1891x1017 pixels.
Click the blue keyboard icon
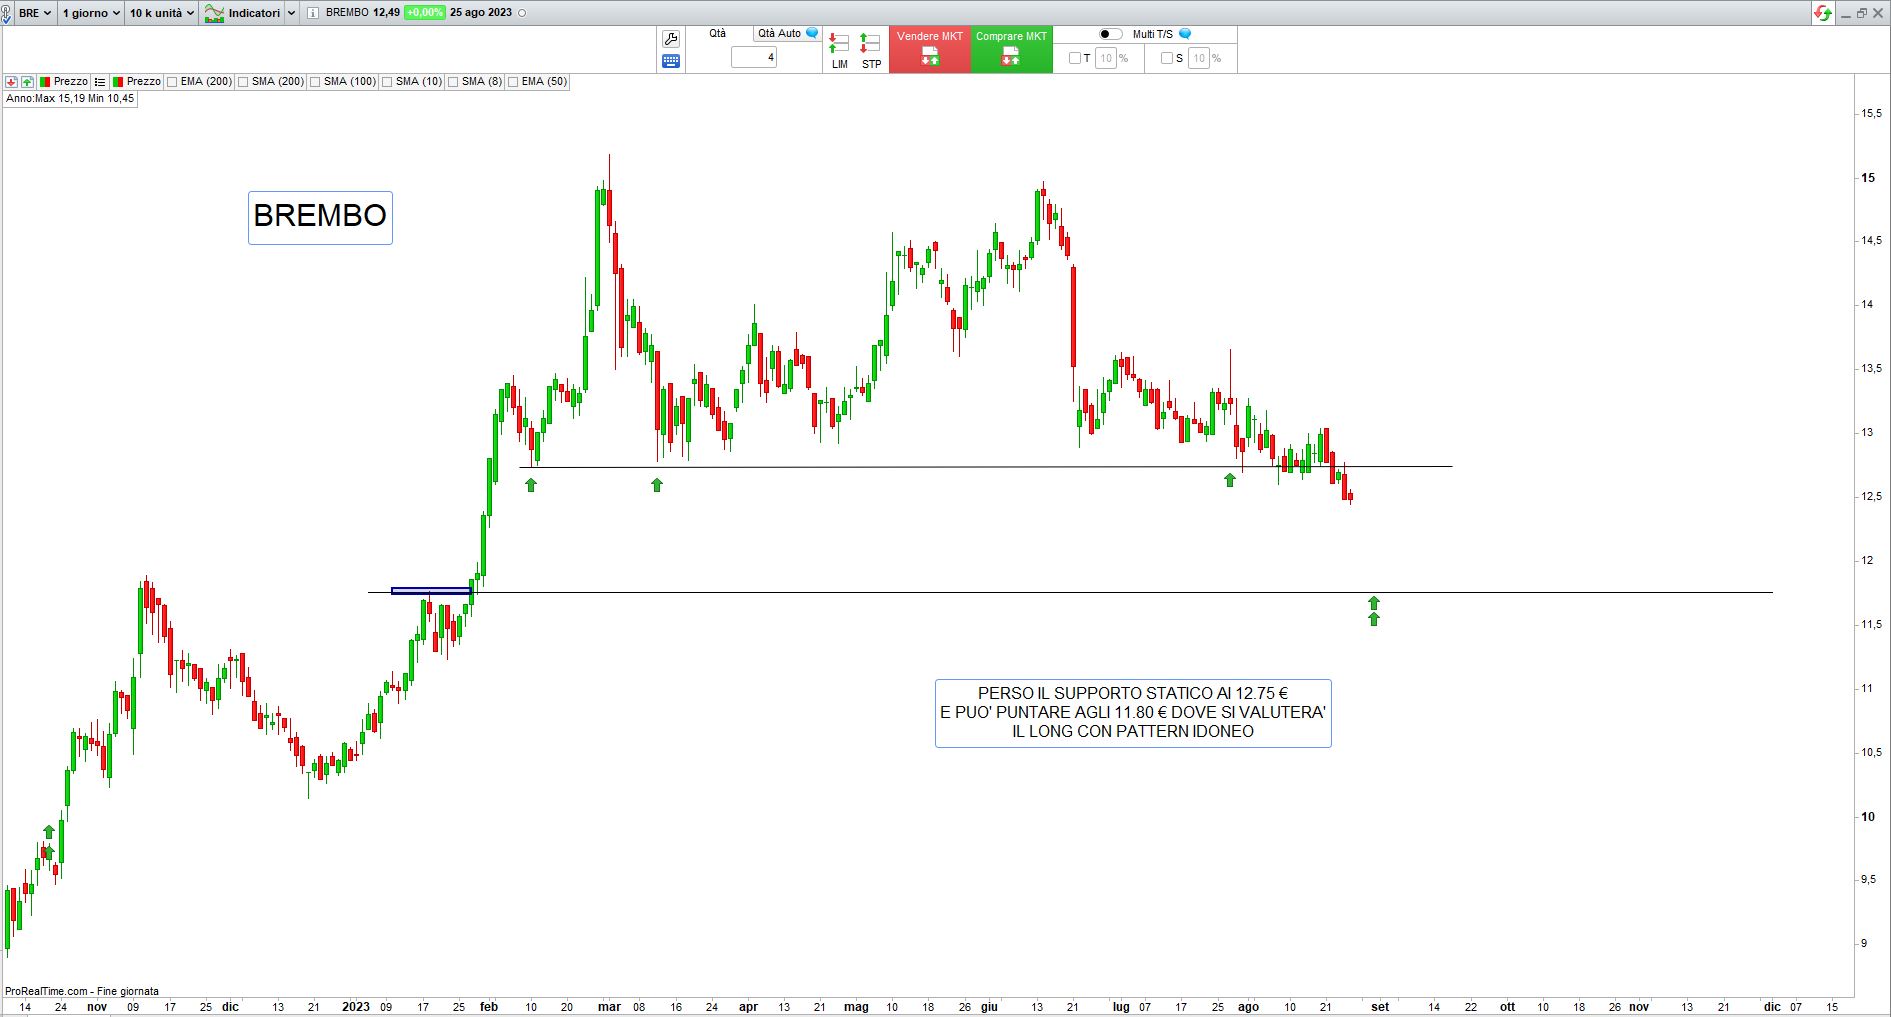pos(670,61)
